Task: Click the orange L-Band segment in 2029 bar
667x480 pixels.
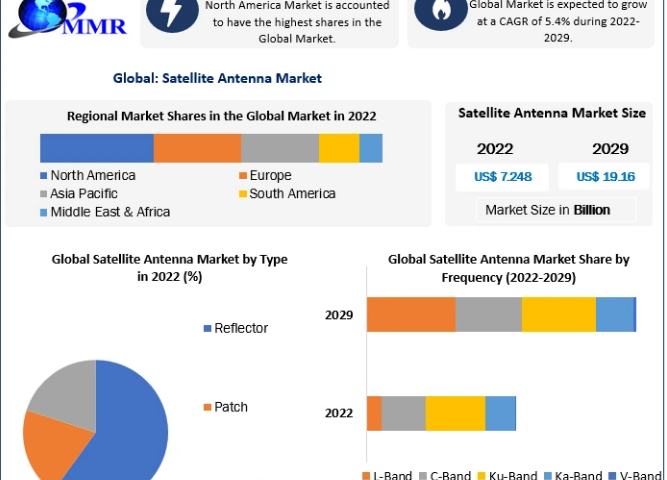Action: click(x=411, y=314)
